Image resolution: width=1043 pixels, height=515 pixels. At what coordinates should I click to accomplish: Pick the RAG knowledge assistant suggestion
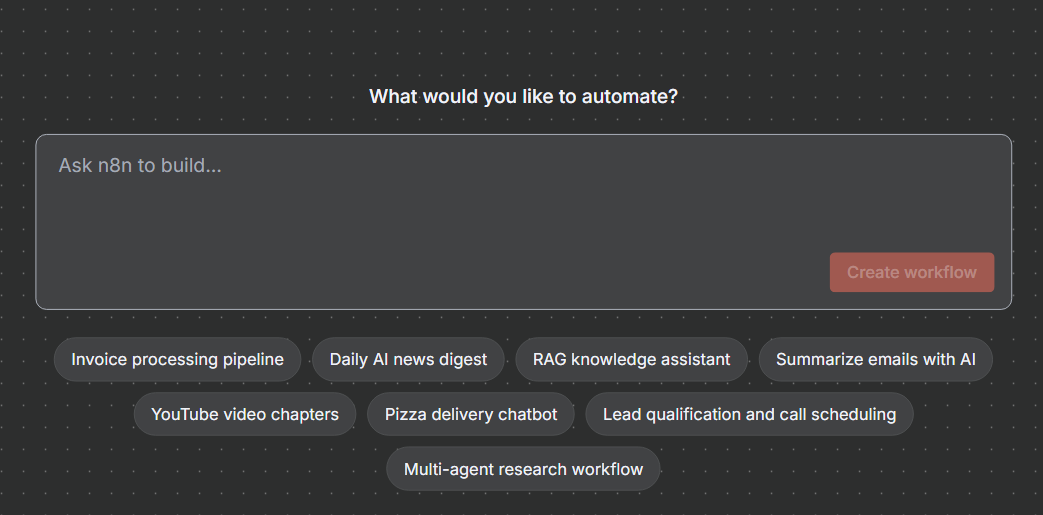pyautogui.click(x=631, y=359)
